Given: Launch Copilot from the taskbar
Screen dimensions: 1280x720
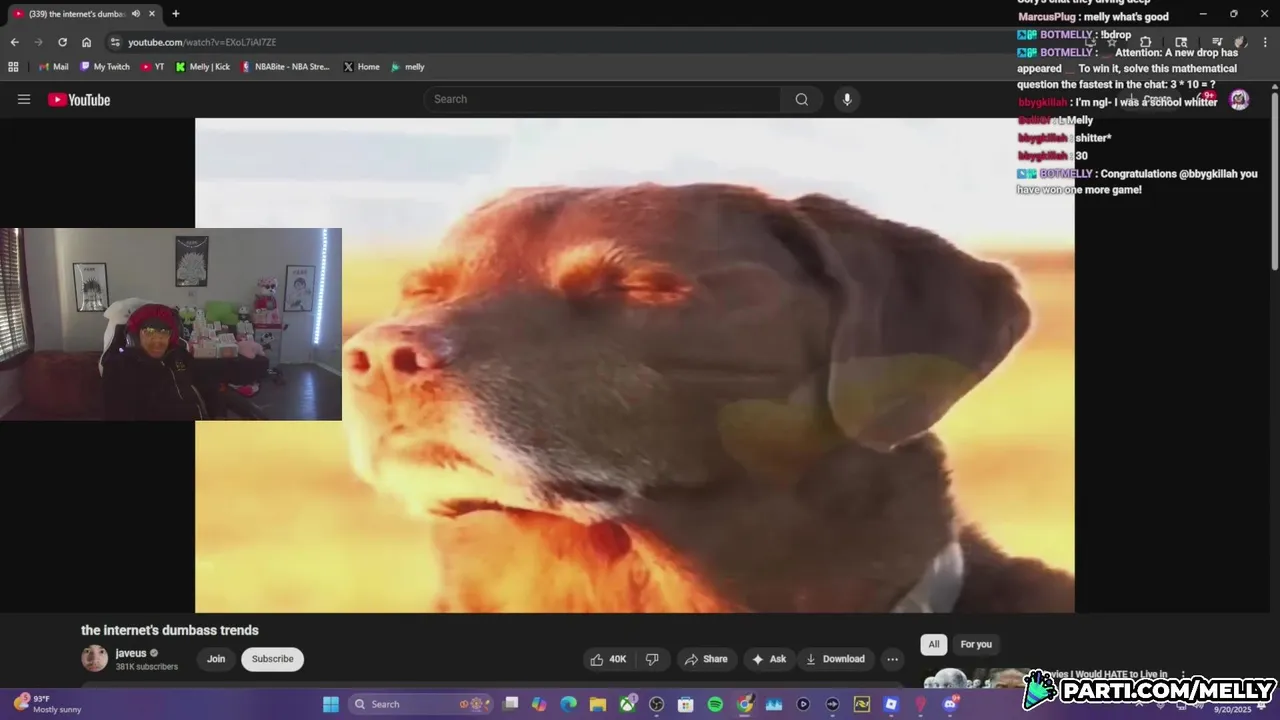Looking at the screenshot, I should click(x=540, y=704).
